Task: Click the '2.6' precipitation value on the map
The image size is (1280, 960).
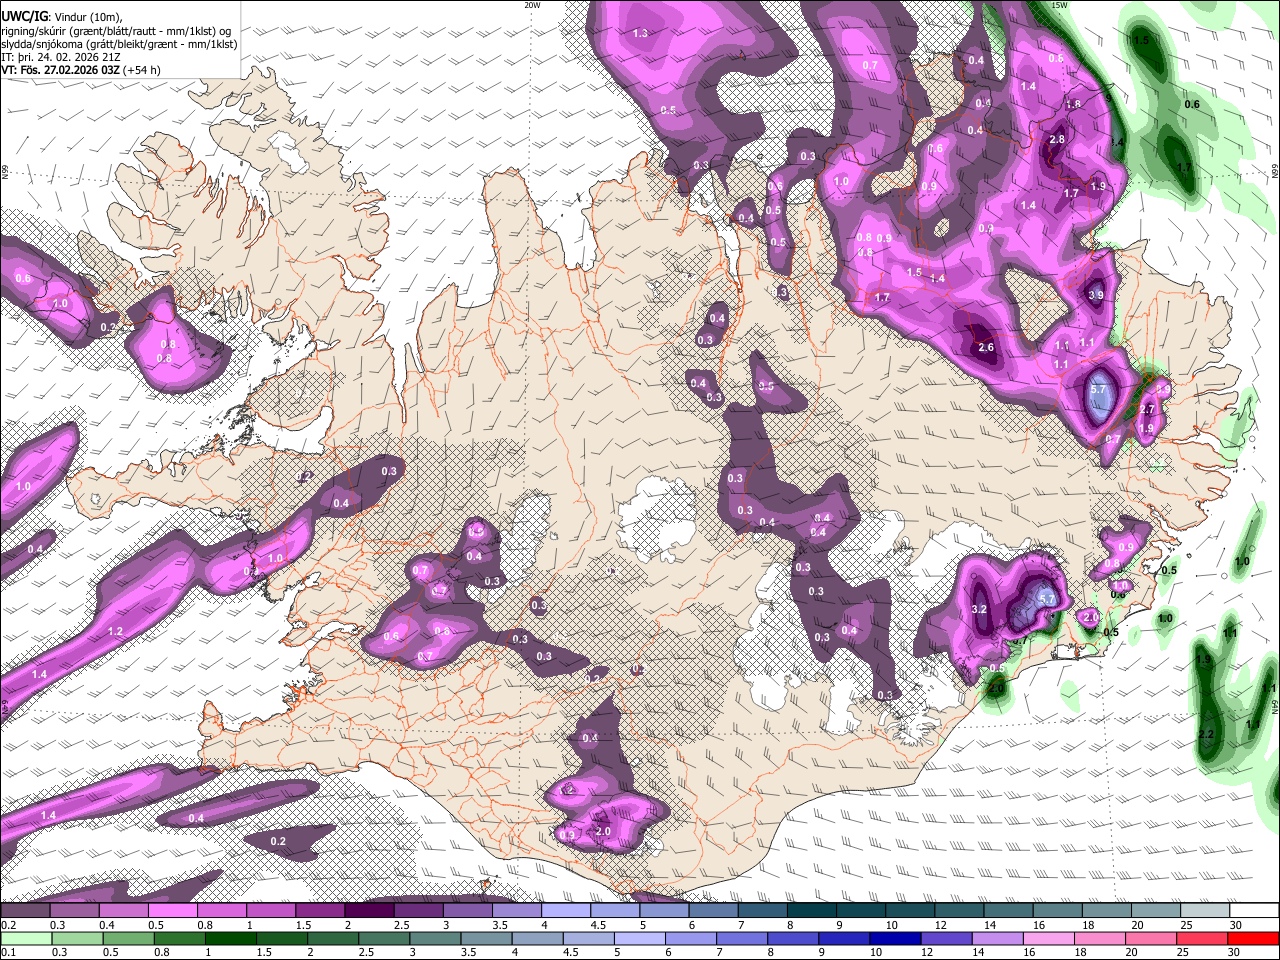Action: coord(986,347)
